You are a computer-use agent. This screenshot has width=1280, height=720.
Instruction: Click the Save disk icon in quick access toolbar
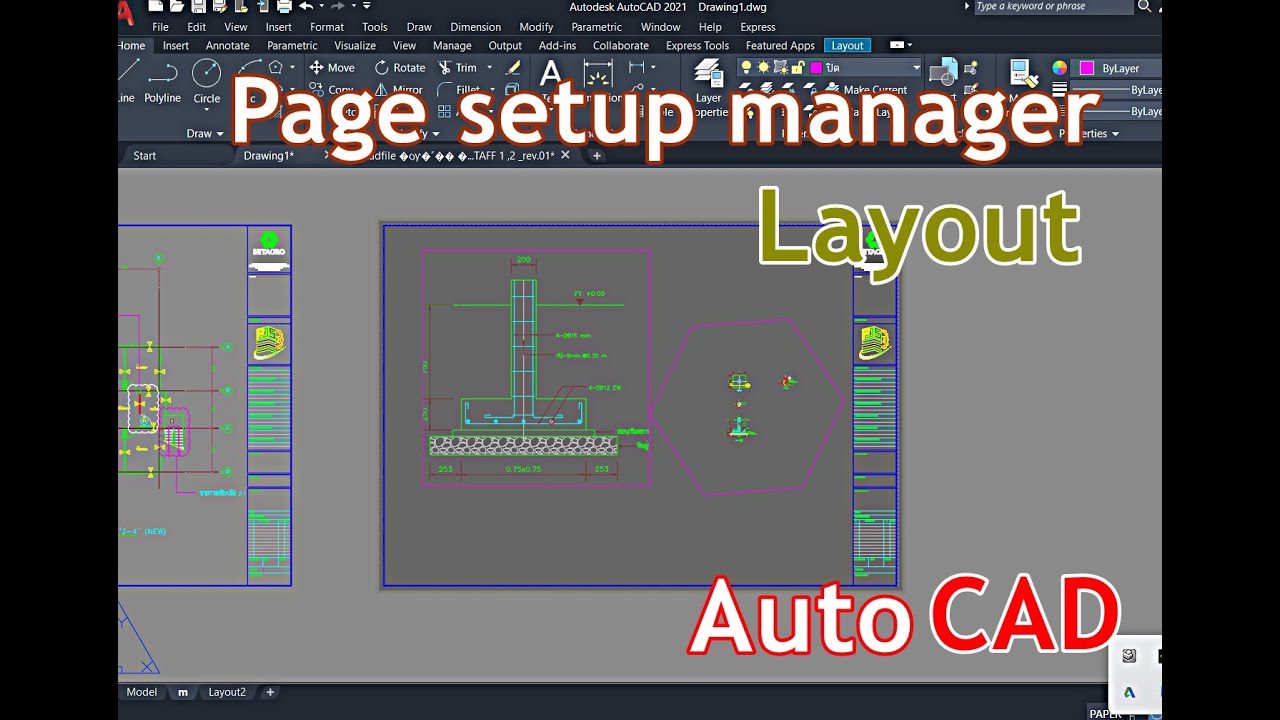click(x=199, y=7)
